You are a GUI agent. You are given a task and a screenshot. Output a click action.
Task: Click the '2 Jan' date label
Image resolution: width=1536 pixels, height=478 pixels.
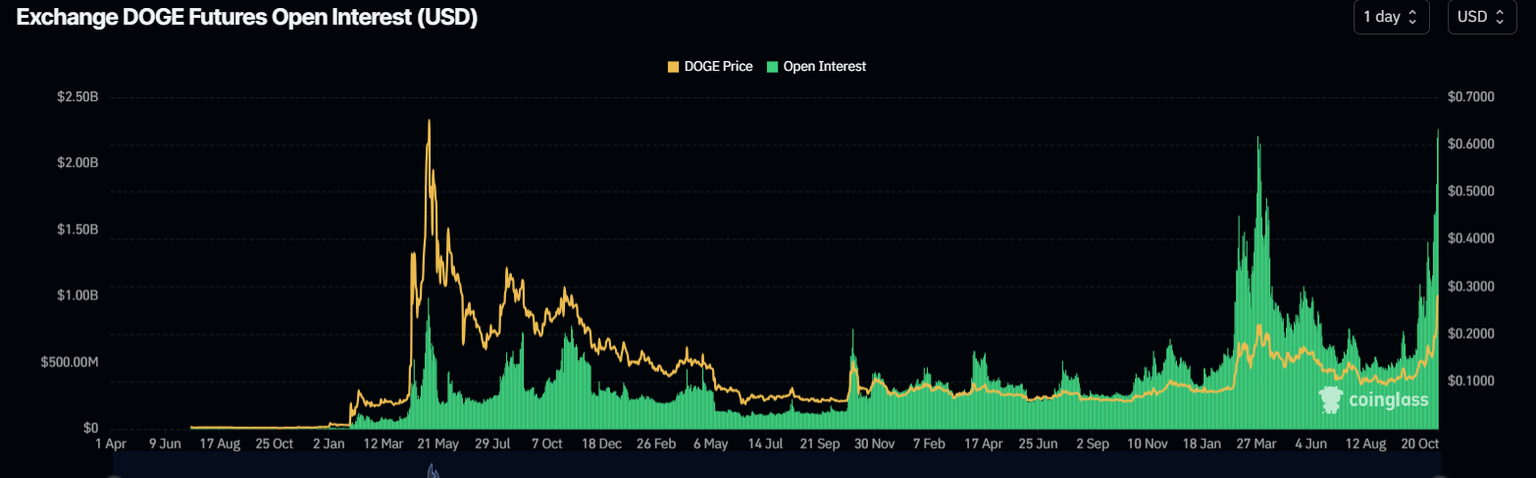pos(329,443)
